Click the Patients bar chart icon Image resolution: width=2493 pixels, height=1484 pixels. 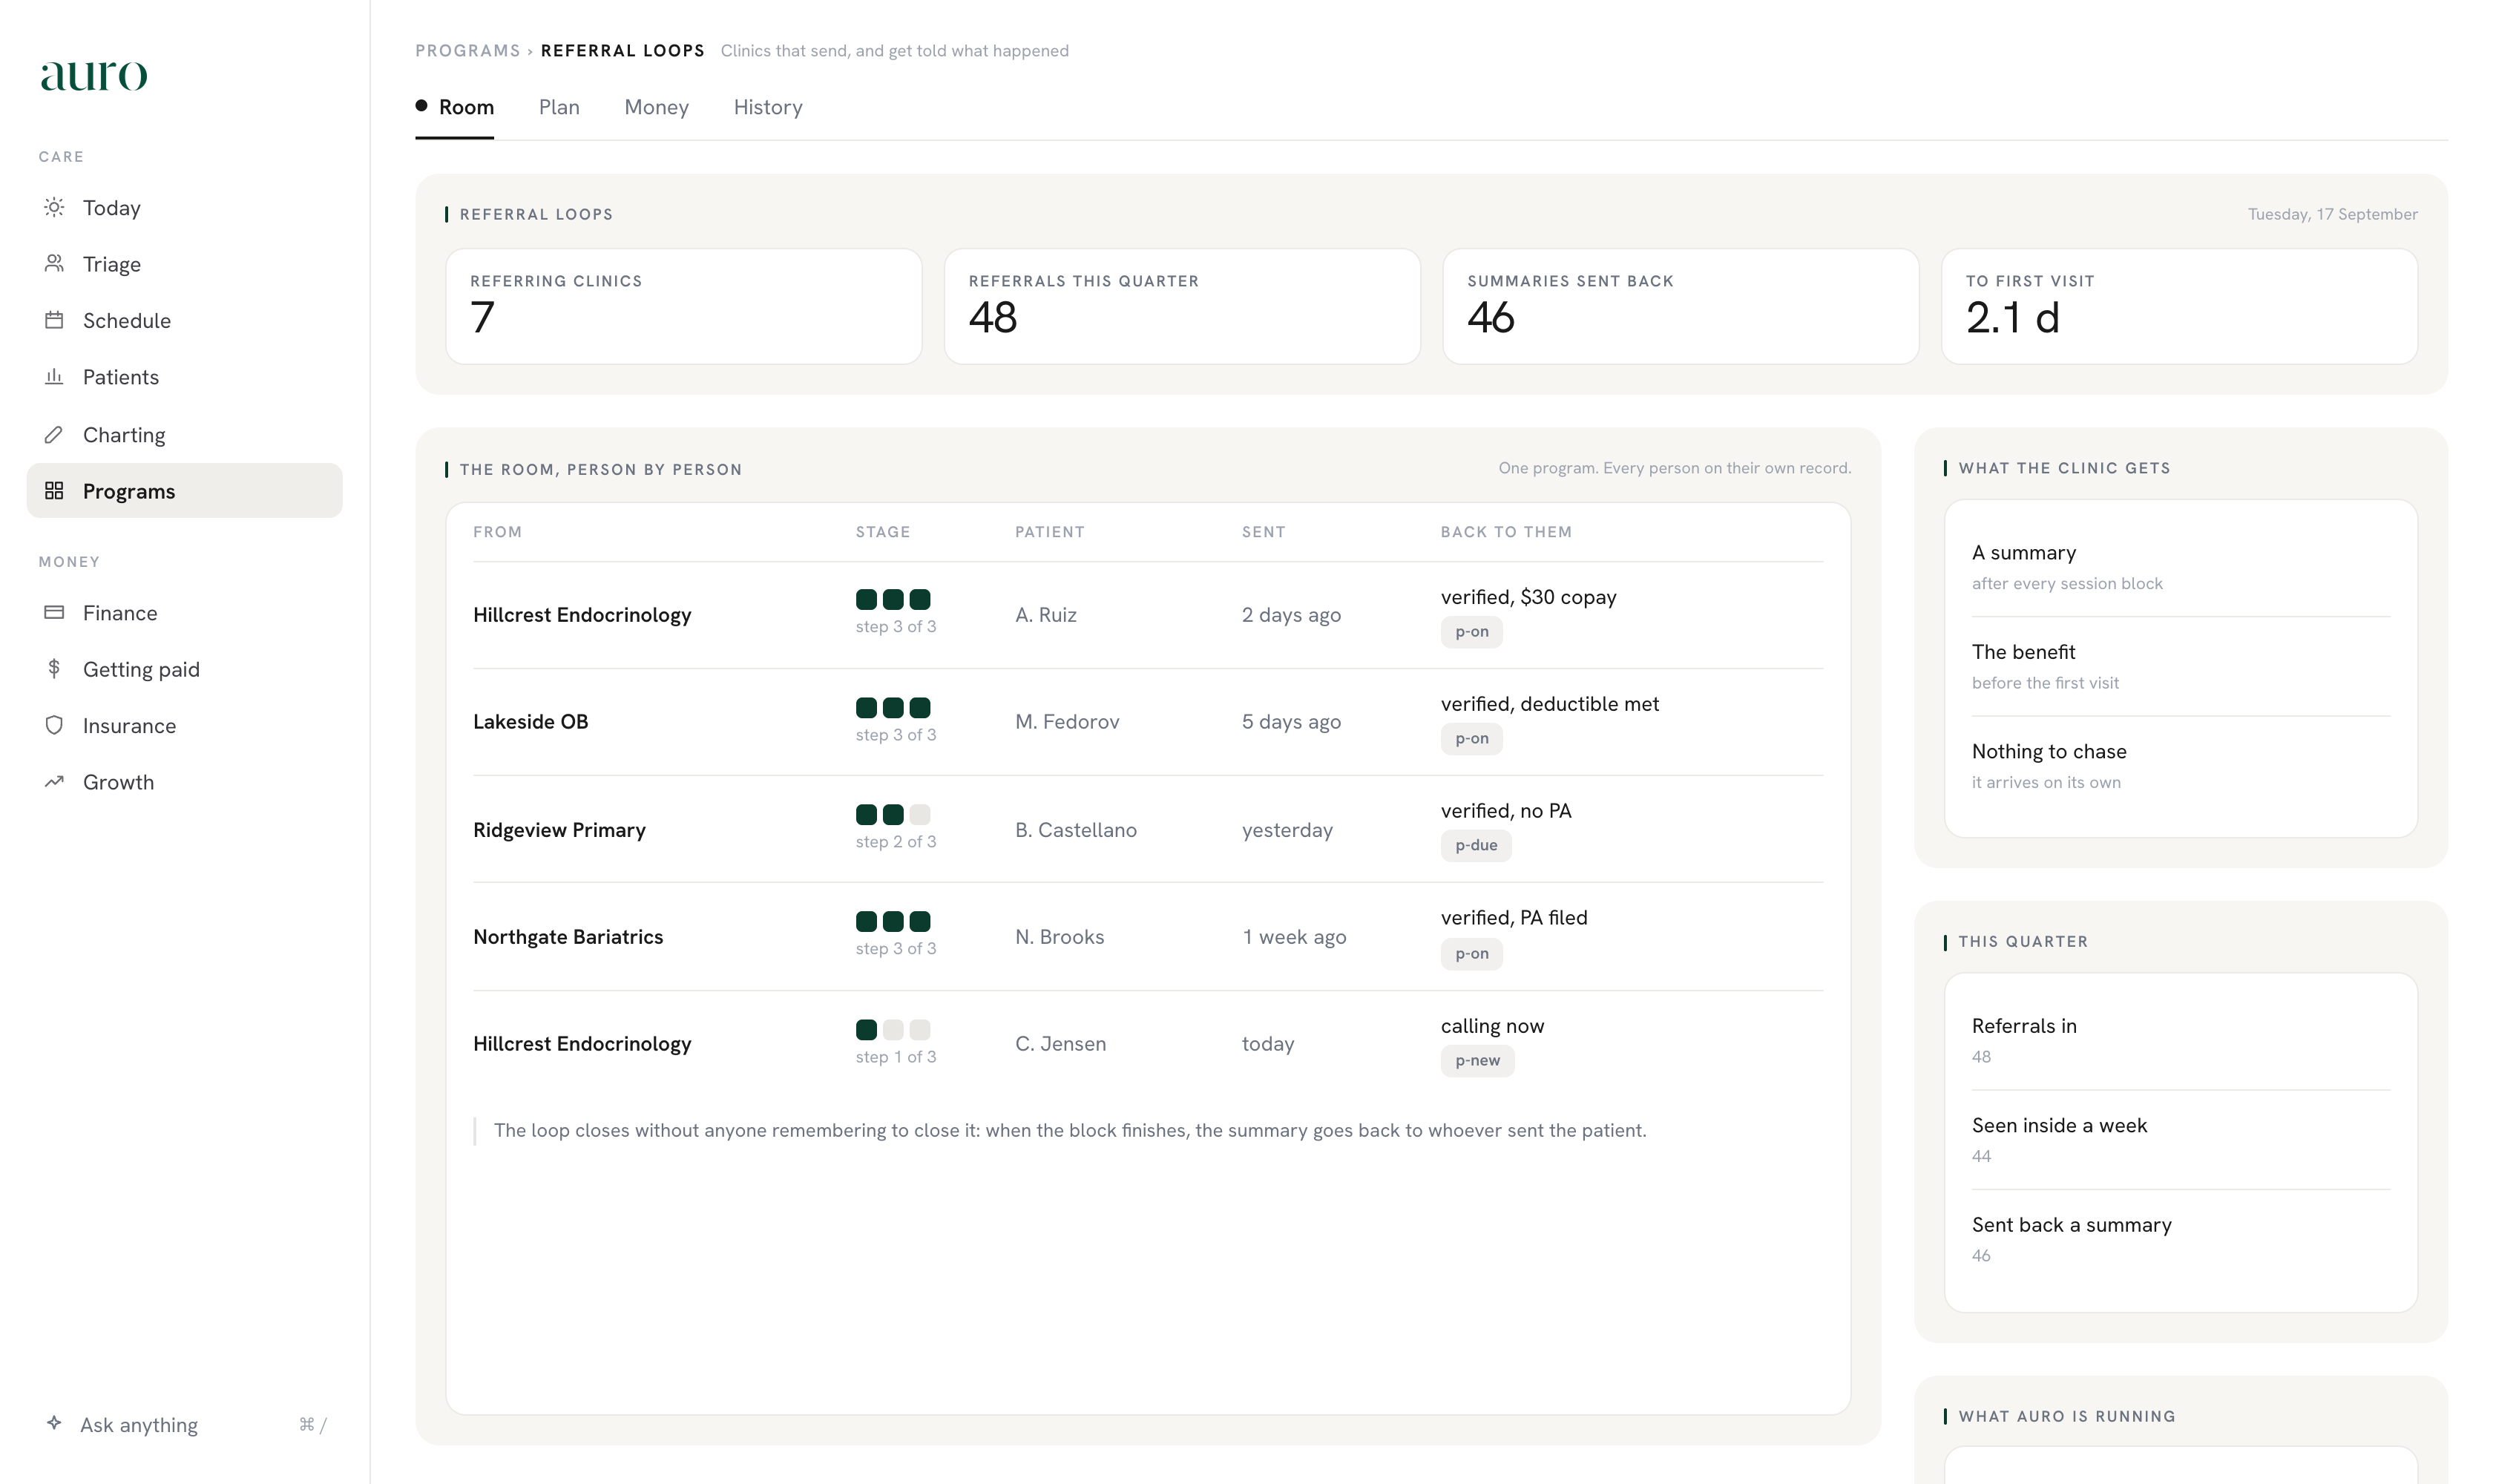[54, 376]
